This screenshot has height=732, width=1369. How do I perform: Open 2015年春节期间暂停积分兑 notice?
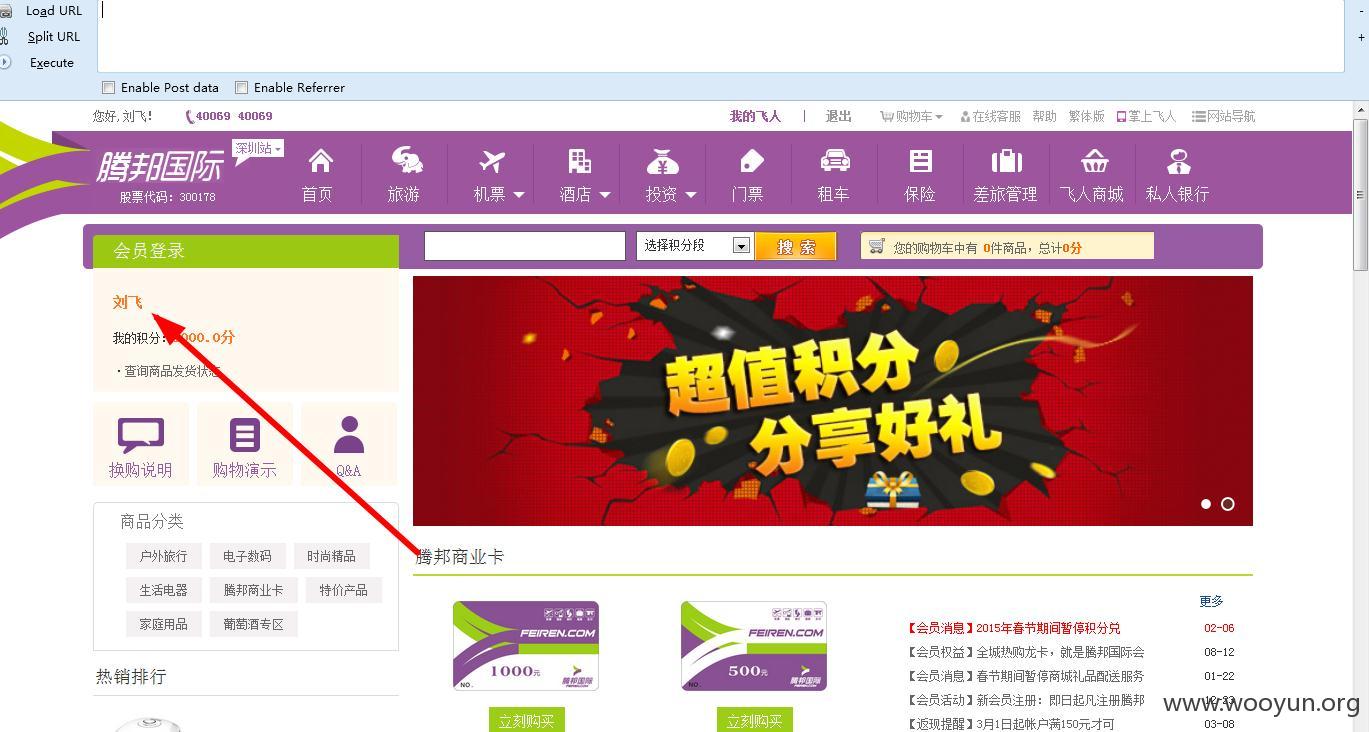[x=1048, y=628]
